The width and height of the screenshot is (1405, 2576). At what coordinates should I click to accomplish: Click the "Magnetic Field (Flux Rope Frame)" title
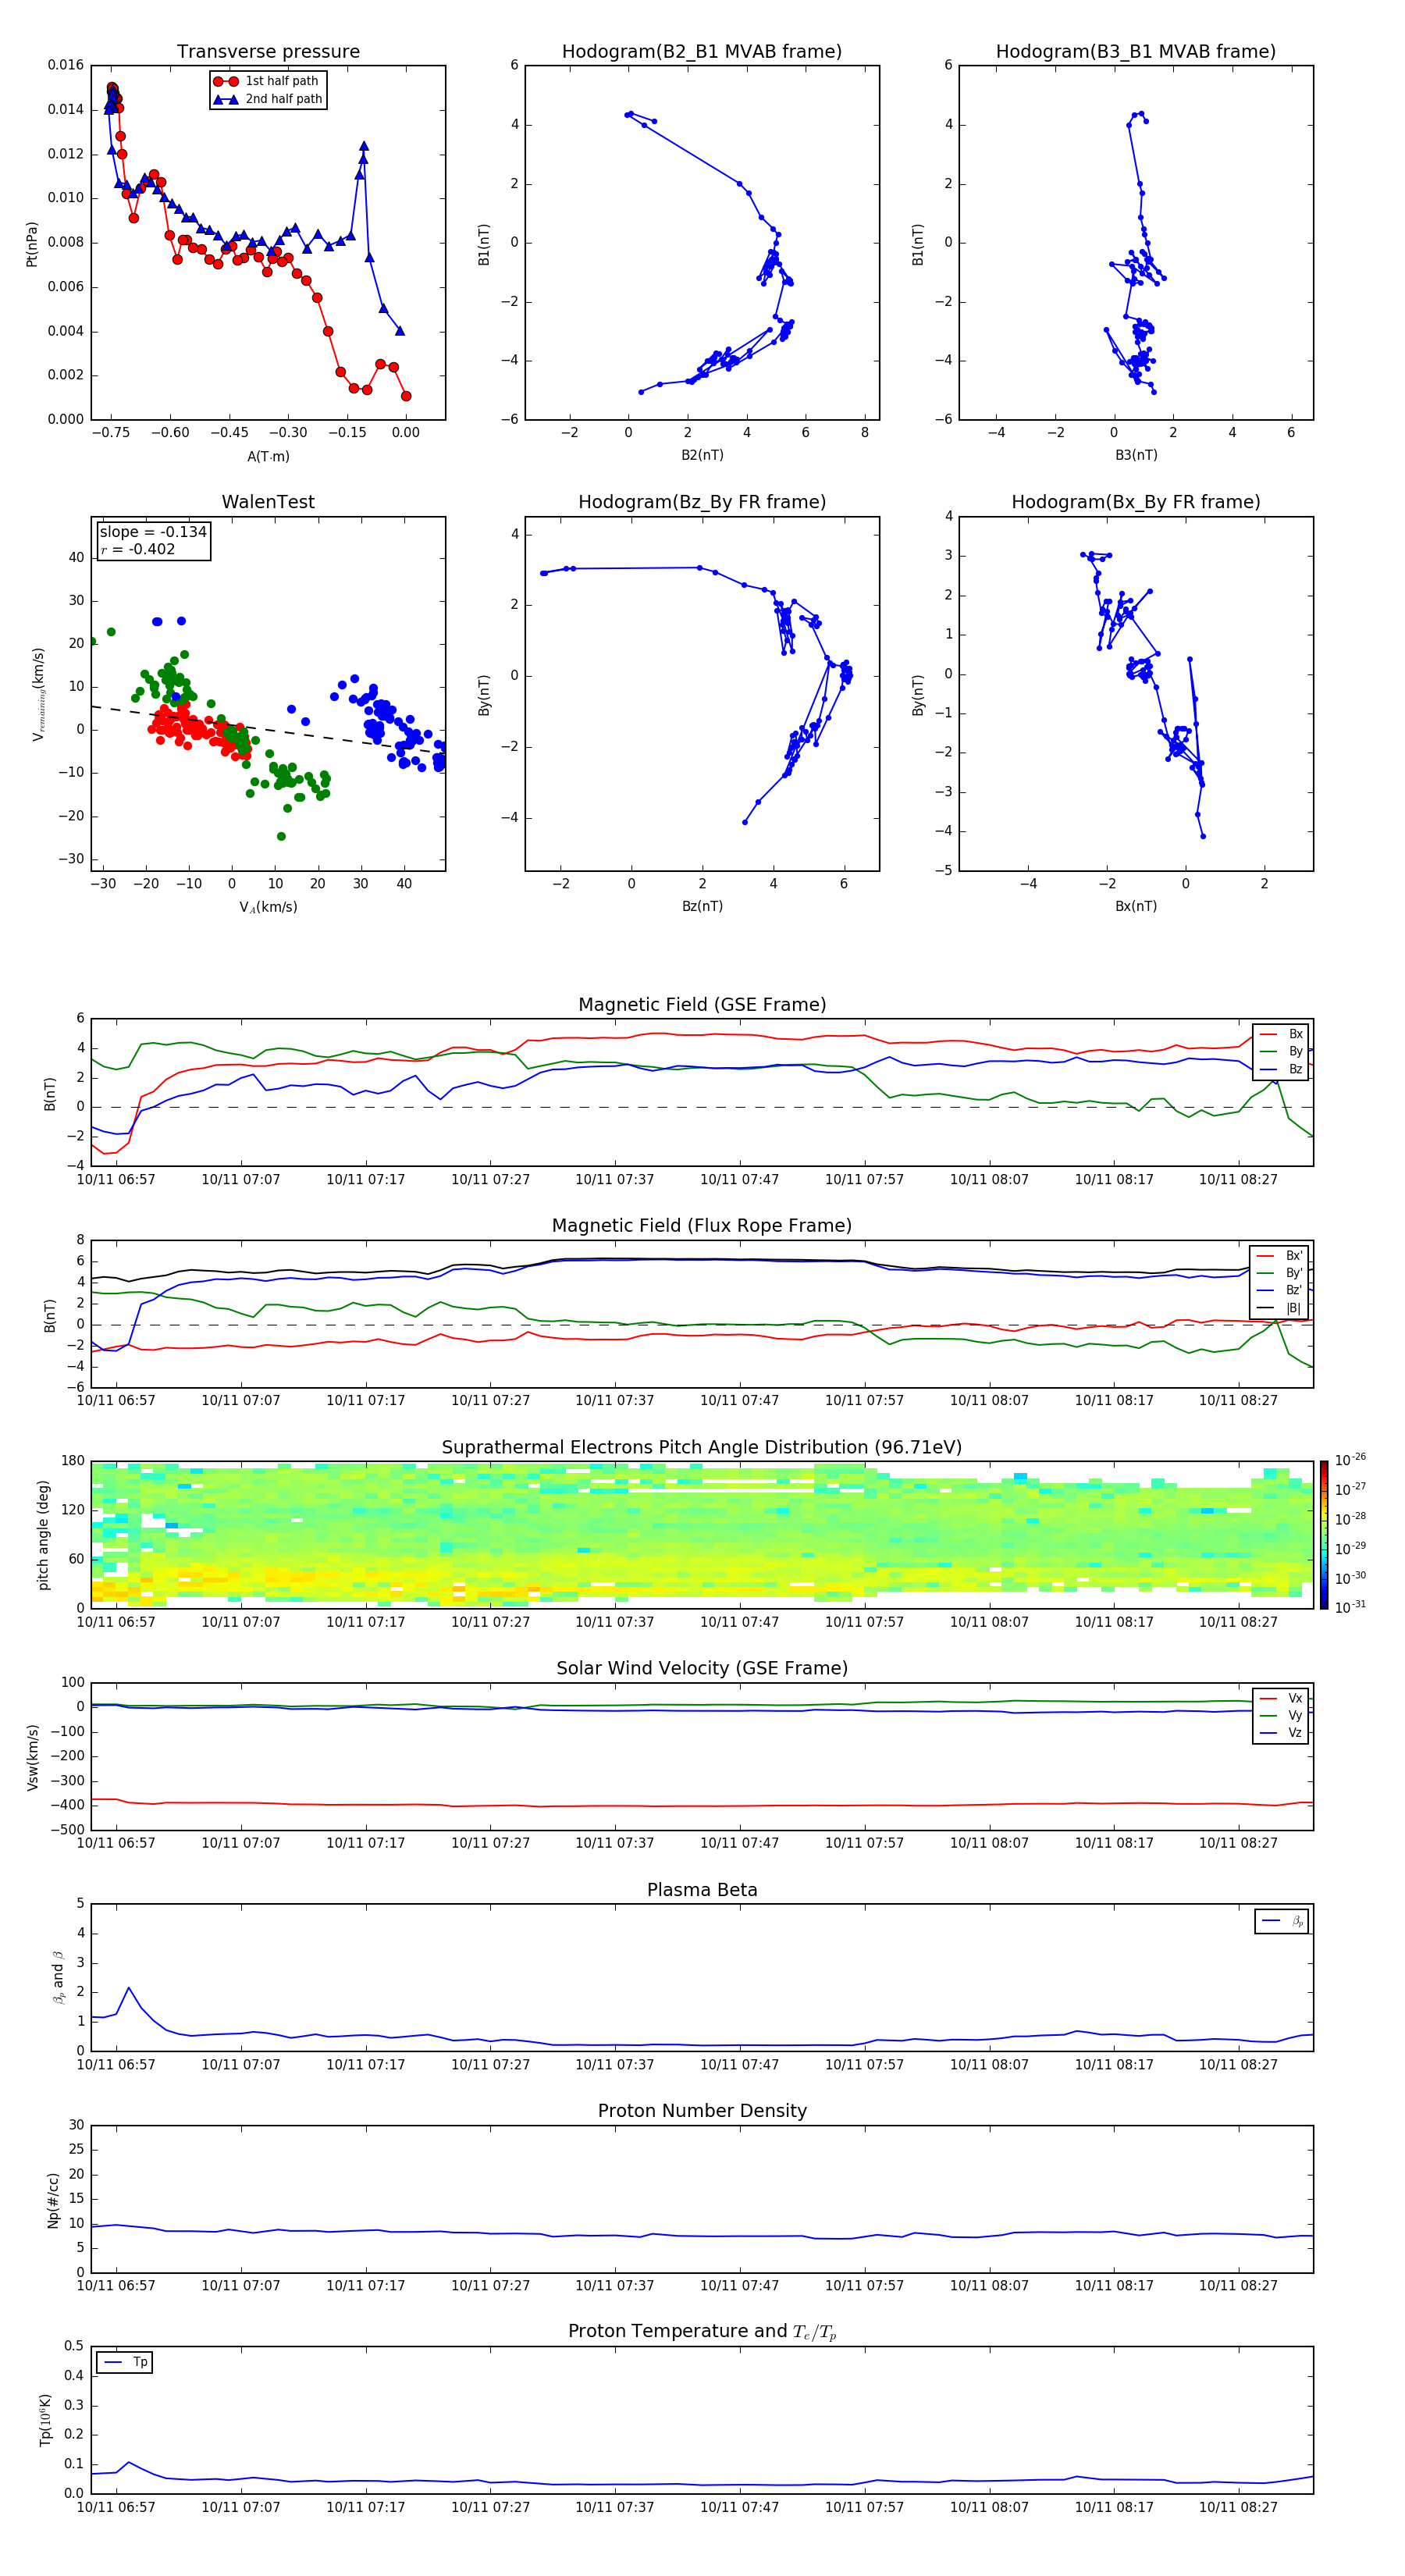pyautogui.click(x=702, y=1226)
